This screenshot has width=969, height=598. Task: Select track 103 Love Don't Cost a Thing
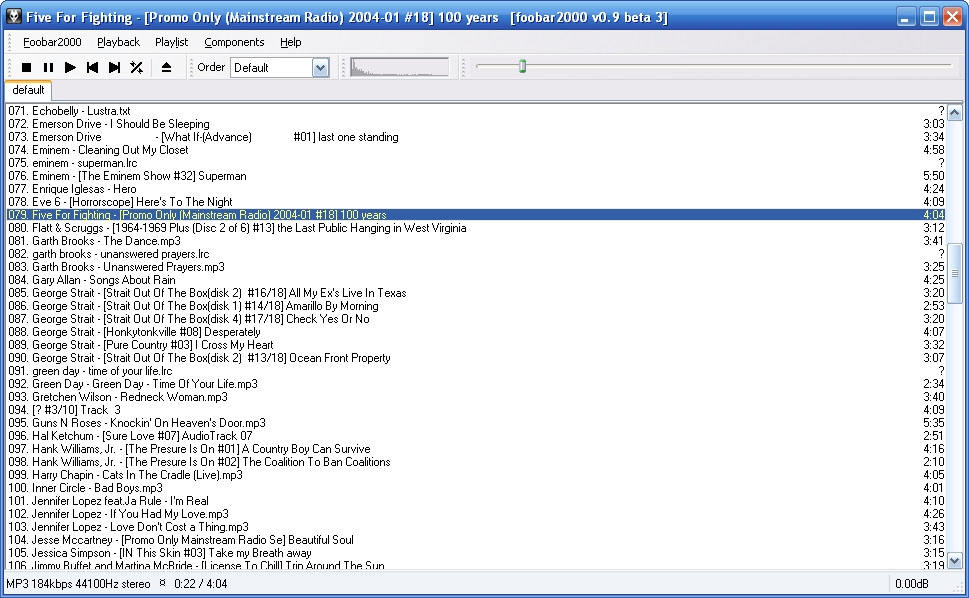475,526
